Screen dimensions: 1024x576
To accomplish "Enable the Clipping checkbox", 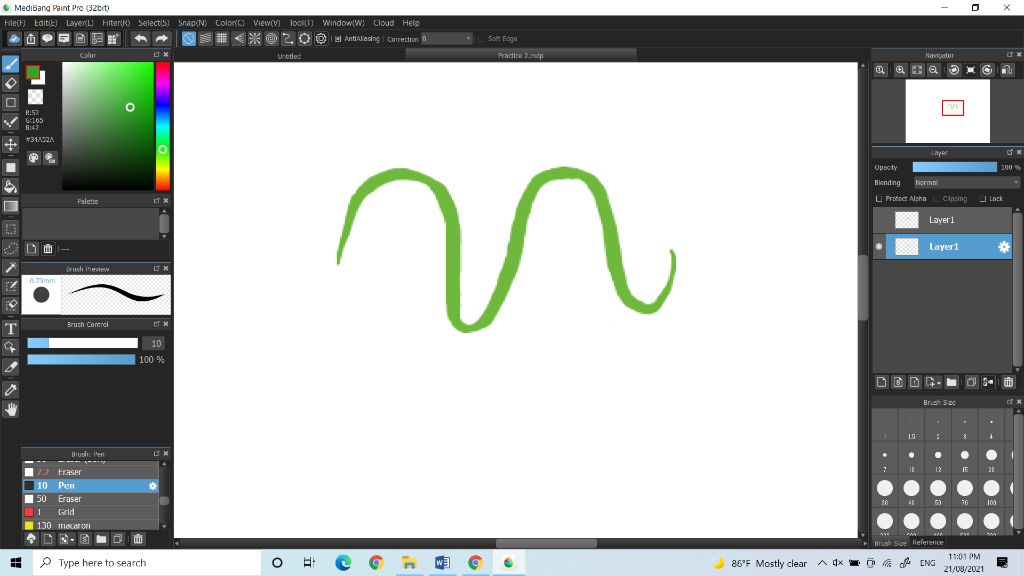I will [x=936, y=199].
